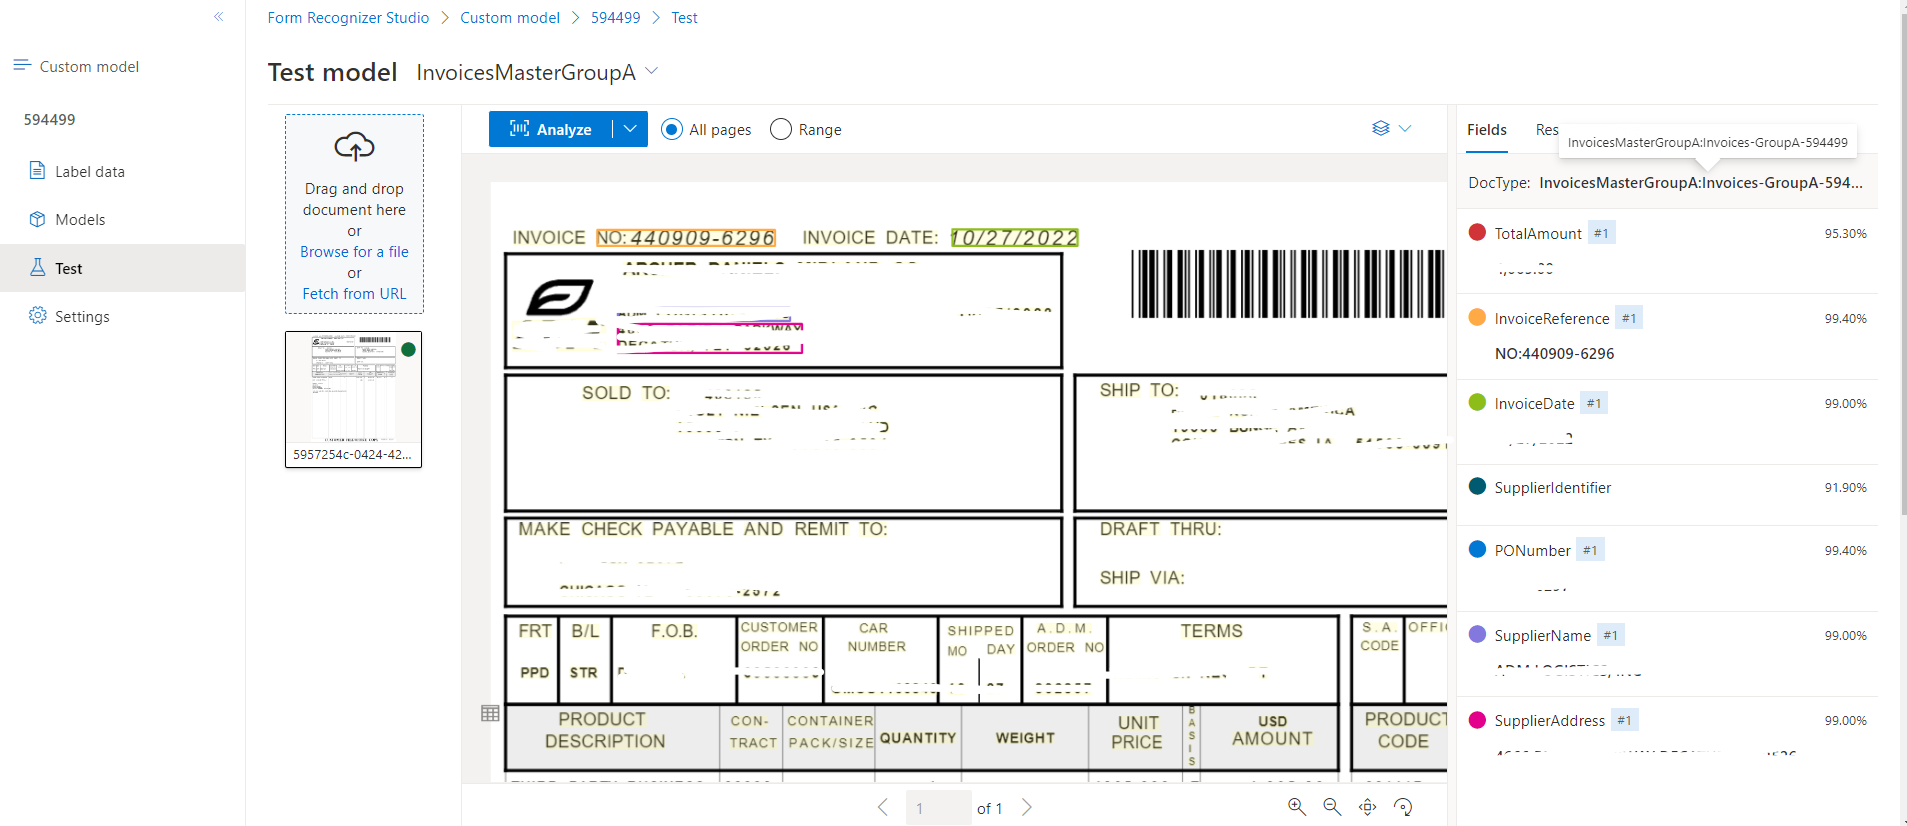Click the teal SupplierIdentifier color dot
This screenshot has height=826, width=1907.
click(1477, 486)
